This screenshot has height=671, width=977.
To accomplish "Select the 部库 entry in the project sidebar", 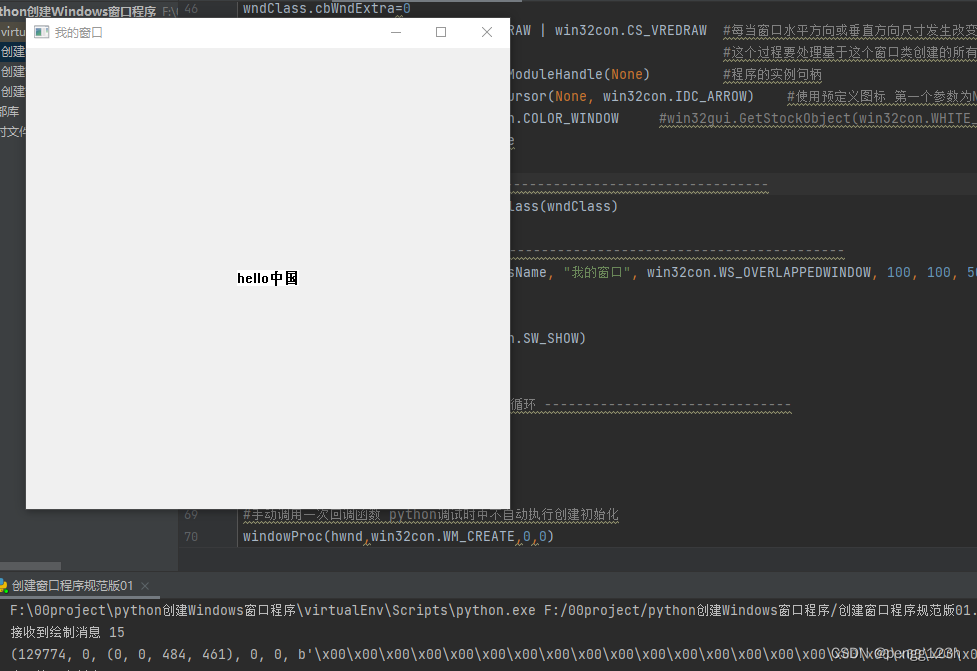I will click(8, 110).
